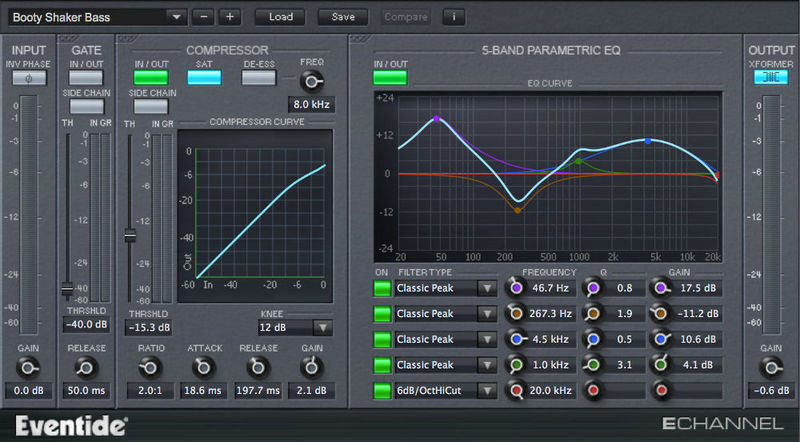Click the blue band gain knob
This screenshot has width=800, height=442.
659,339
